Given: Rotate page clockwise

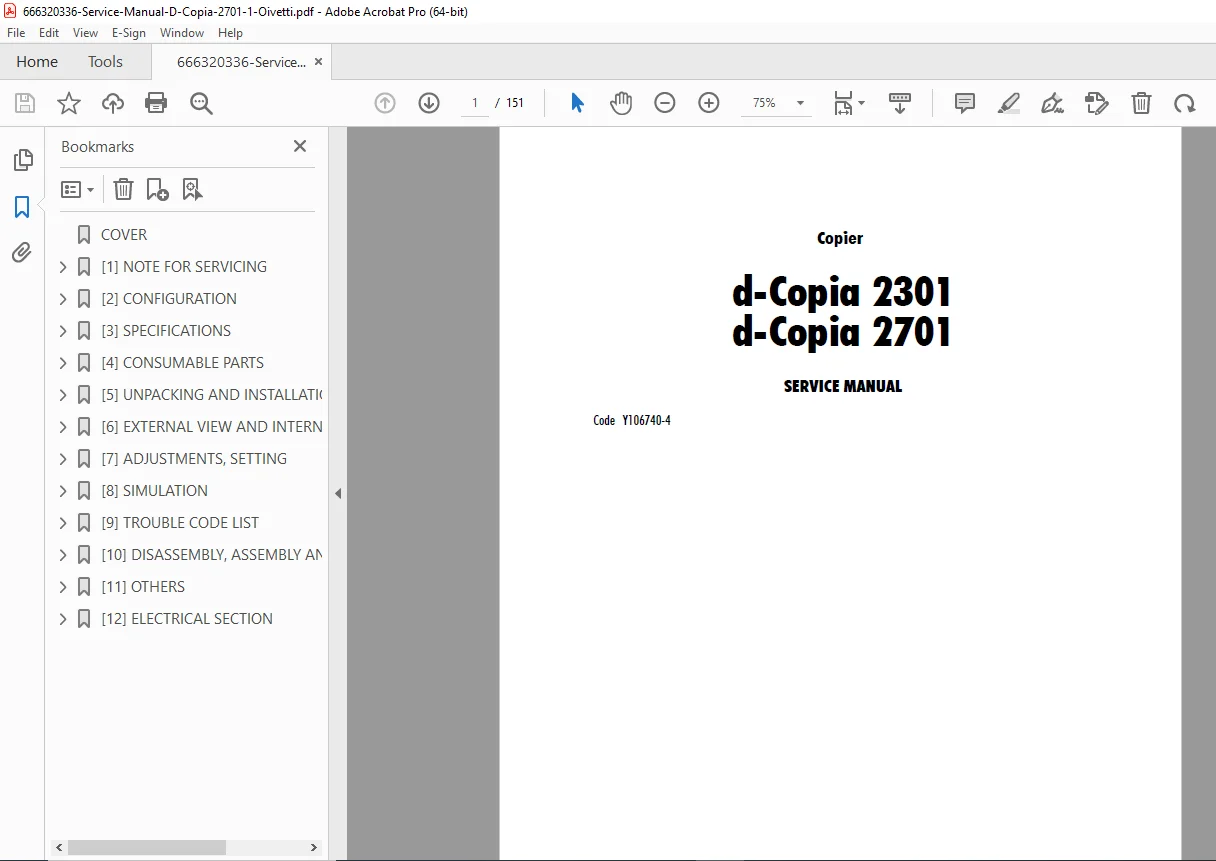Looking at the screenshot, I should [1185, 103].
